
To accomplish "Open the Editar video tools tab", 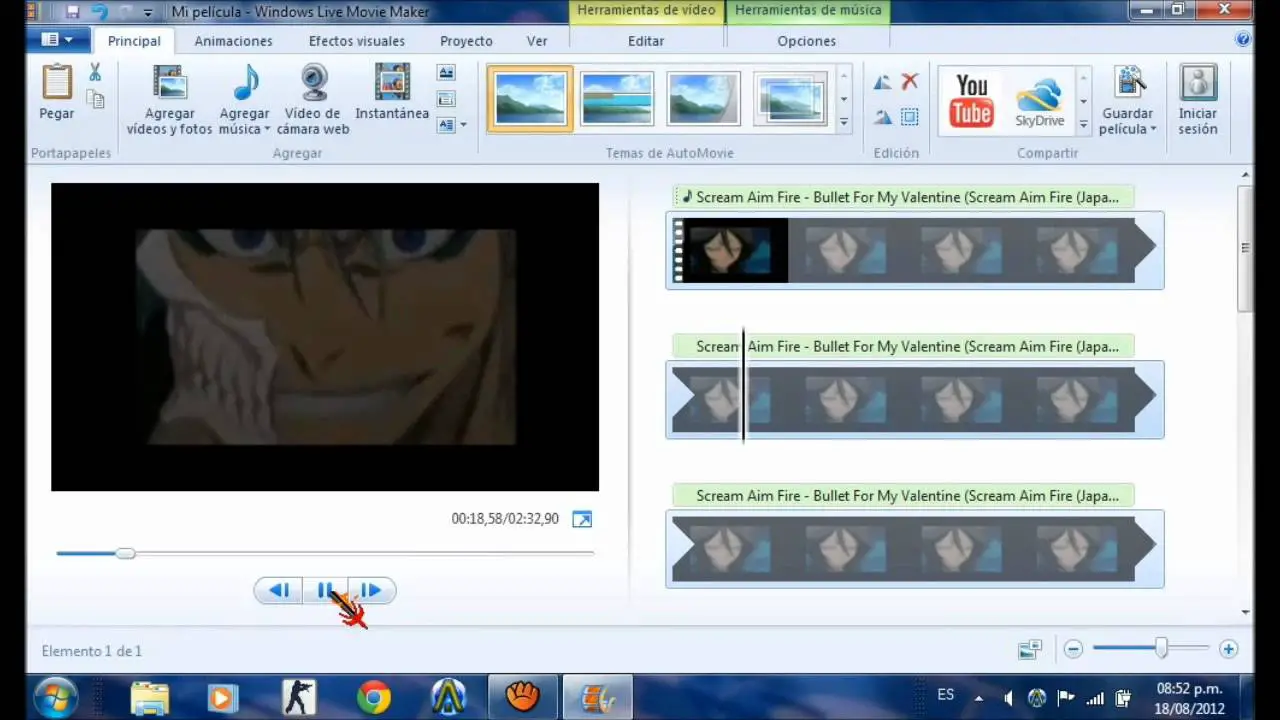I will 646,41.
